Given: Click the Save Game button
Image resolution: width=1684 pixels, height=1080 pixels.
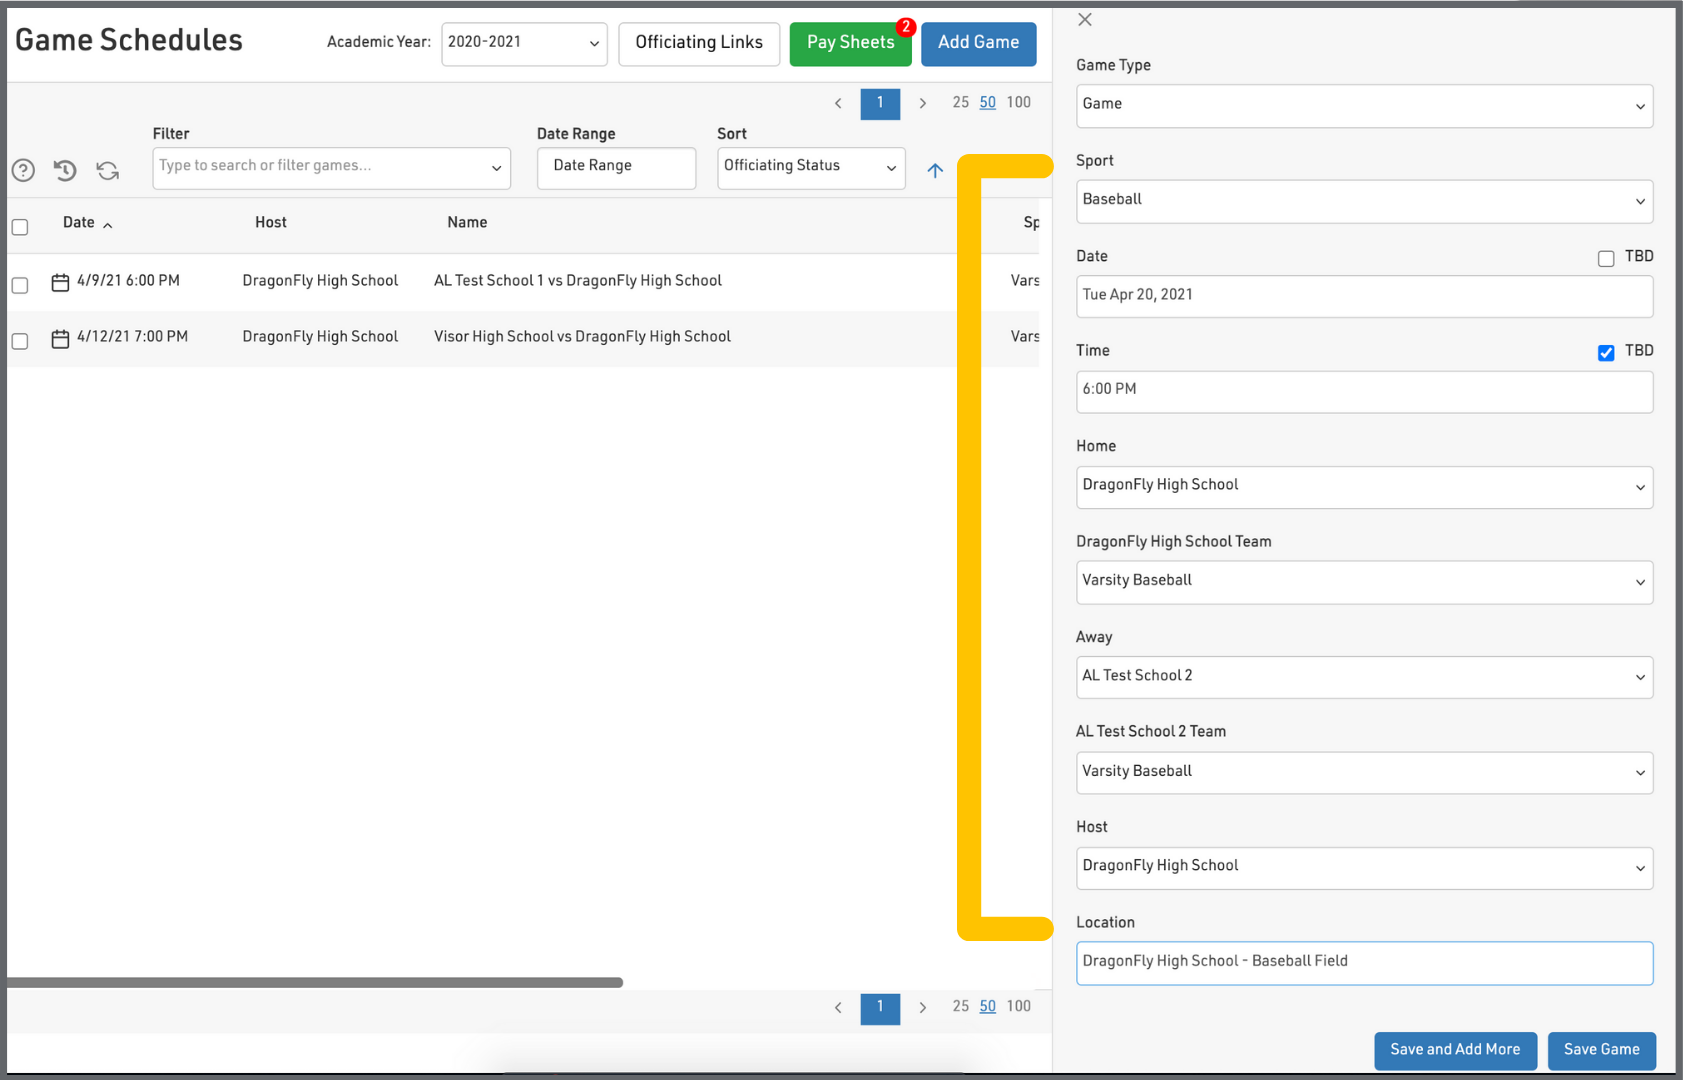Looking at the screenshot, I should [x=1601, y=1050].
